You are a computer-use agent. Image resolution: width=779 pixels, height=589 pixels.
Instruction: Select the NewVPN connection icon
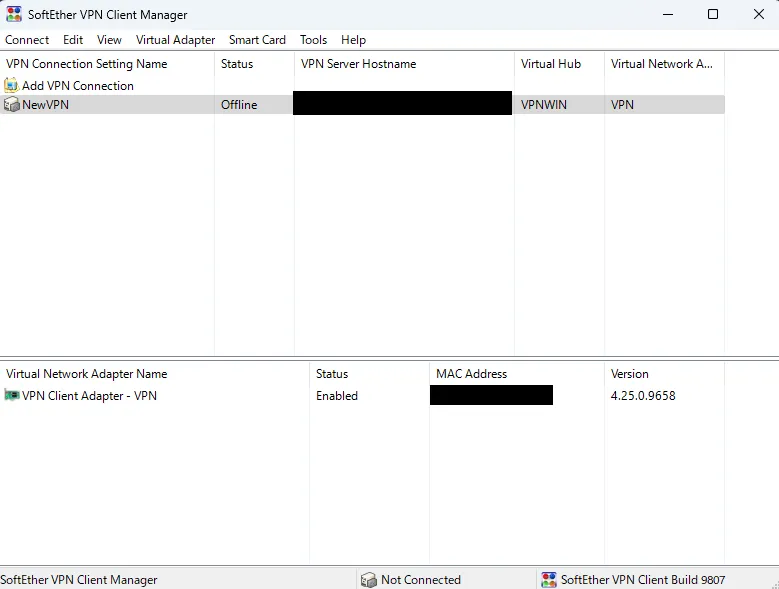click(x=11, y=104)
